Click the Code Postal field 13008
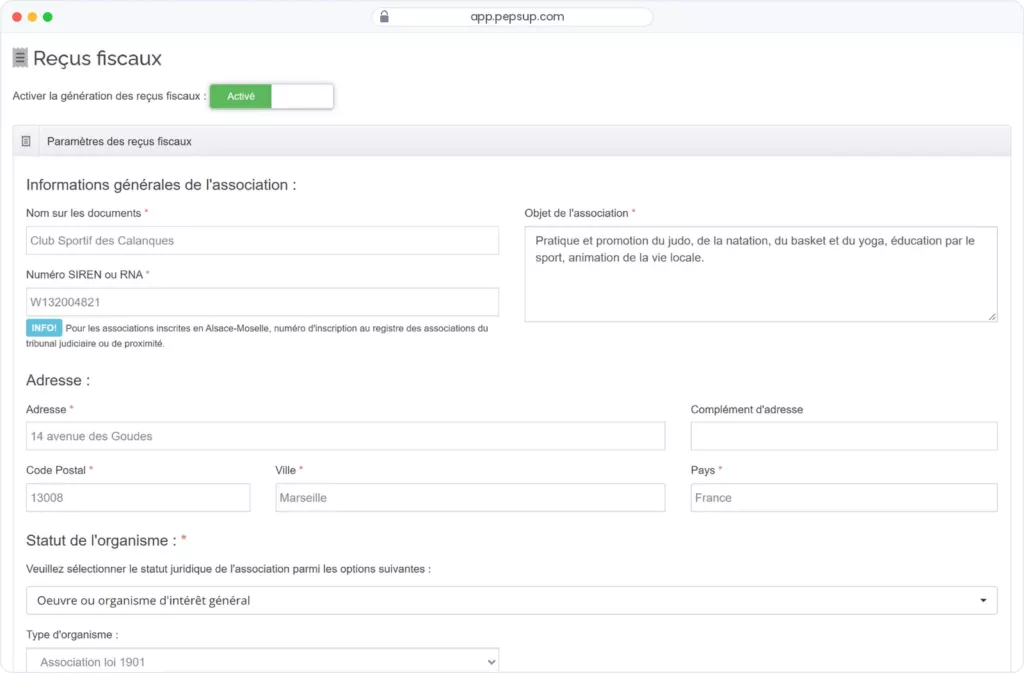Image resolution: width=1024 pixels, height=673 pixels. 138,497
